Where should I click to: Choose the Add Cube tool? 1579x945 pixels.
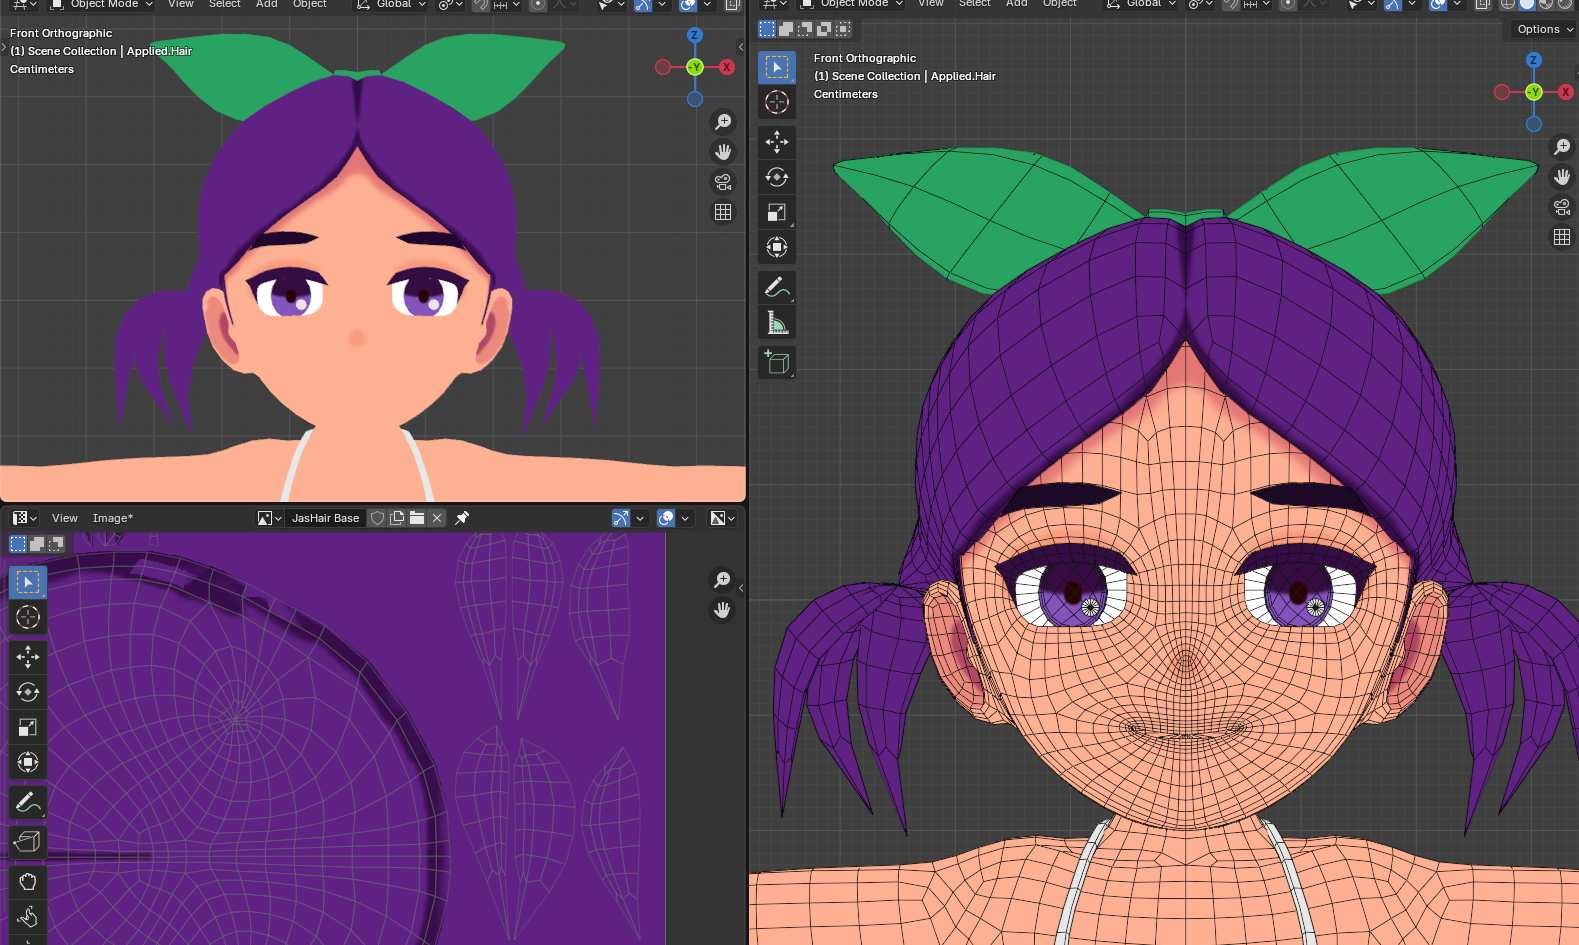(x=777, y=362)
